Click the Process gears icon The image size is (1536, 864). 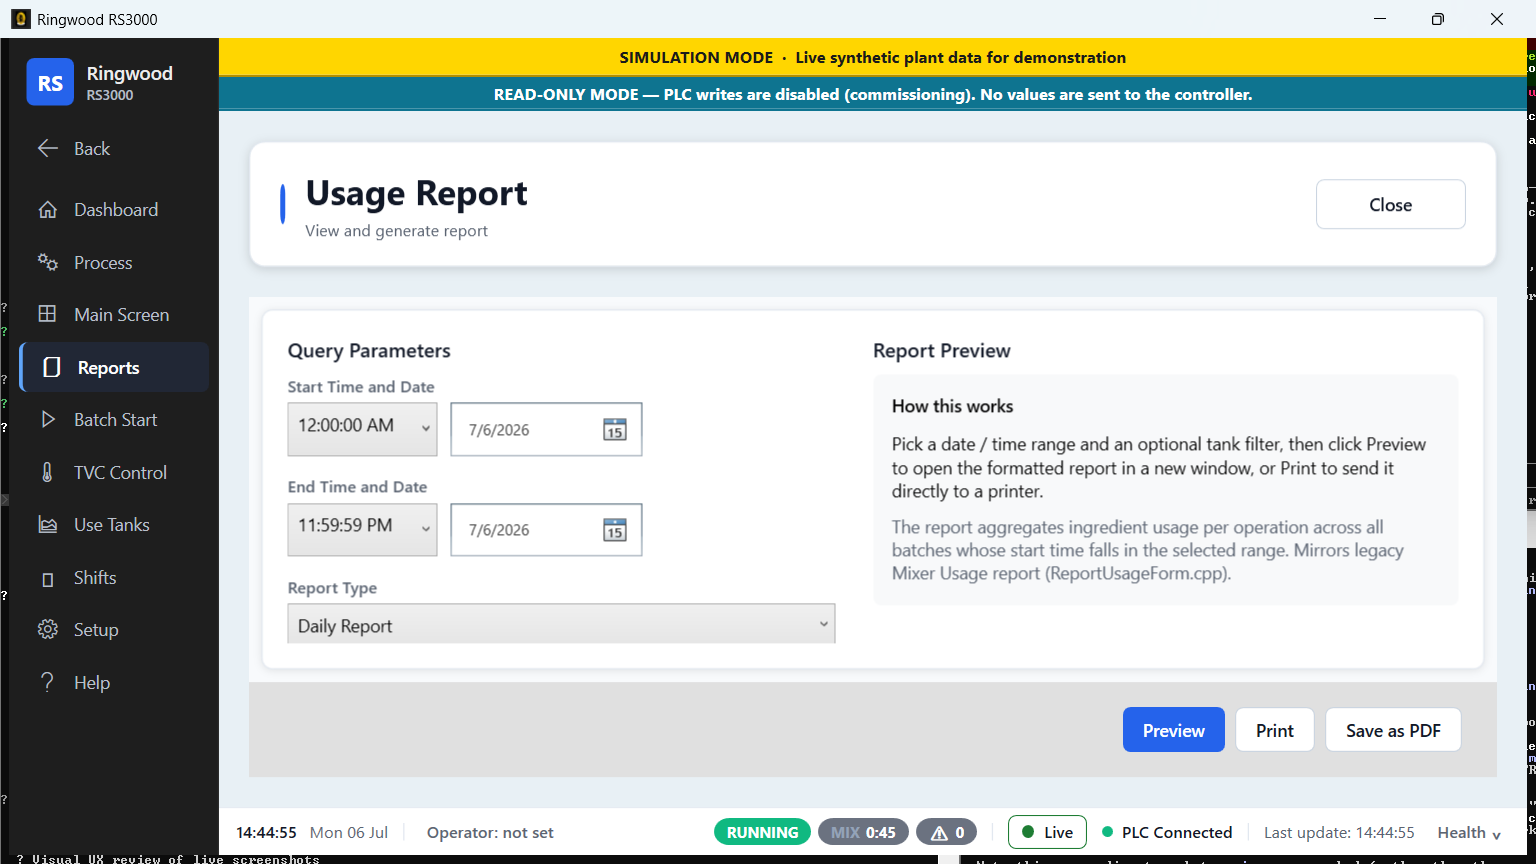[x=47, y=262]
